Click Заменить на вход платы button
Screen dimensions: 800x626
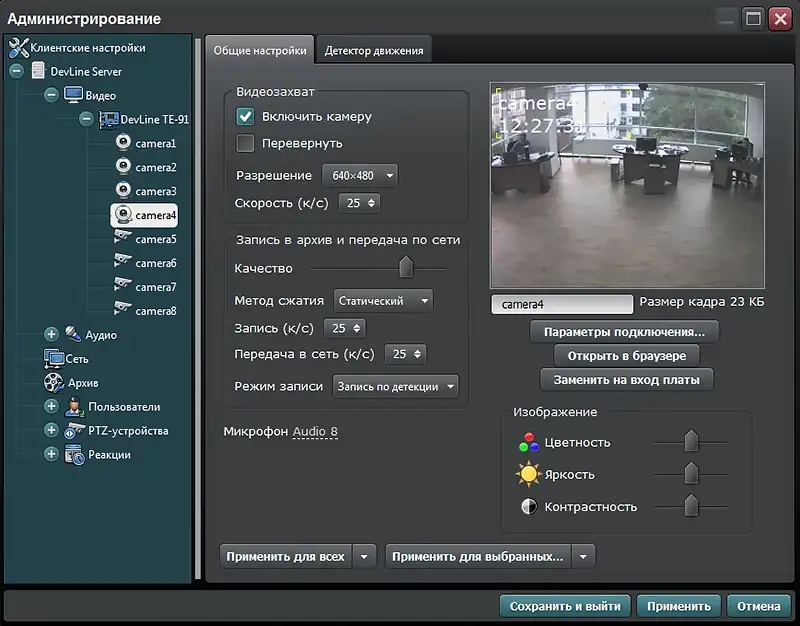coord(627,380)
